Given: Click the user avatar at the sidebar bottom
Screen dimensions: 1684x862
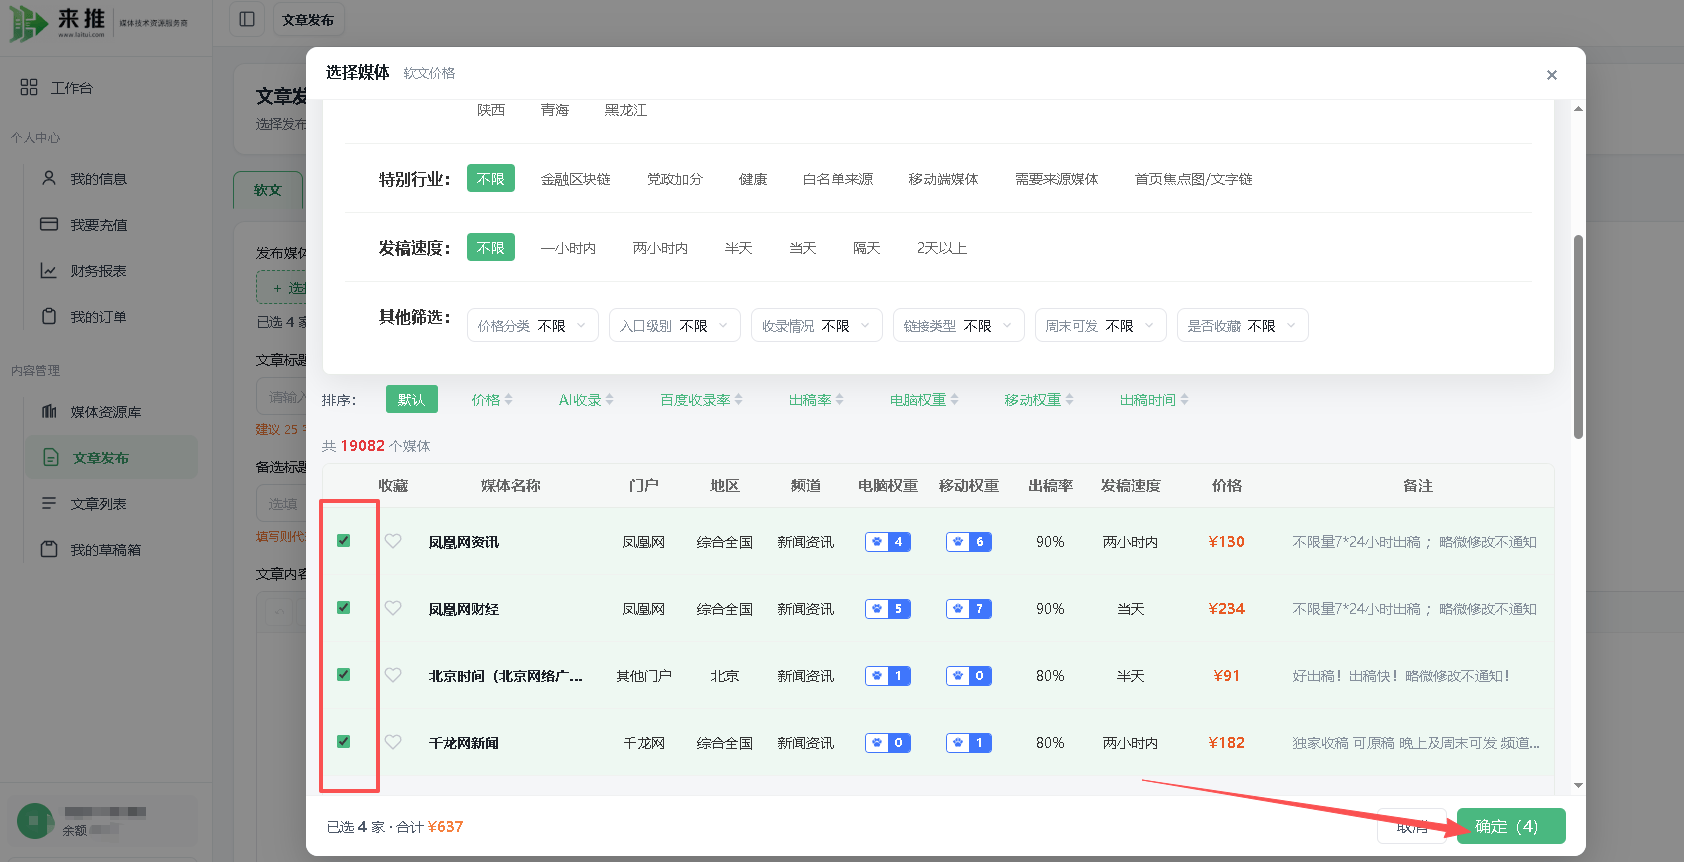Looking at the screenshot, I should click(x=35, y=821).
